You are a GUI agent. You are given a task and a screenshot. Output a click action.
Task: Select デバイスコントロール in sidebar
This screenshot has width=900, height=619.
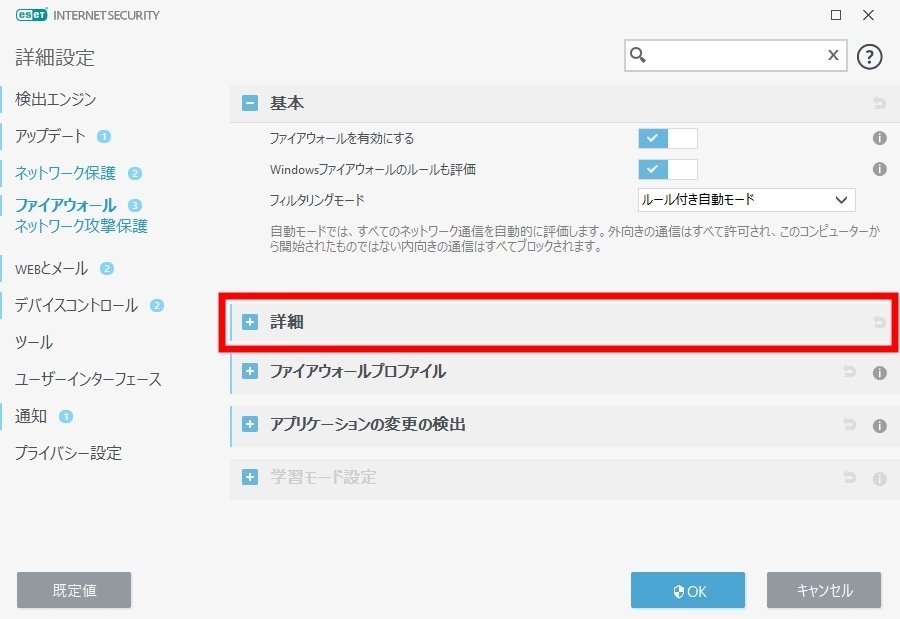(x=76, y=305)
